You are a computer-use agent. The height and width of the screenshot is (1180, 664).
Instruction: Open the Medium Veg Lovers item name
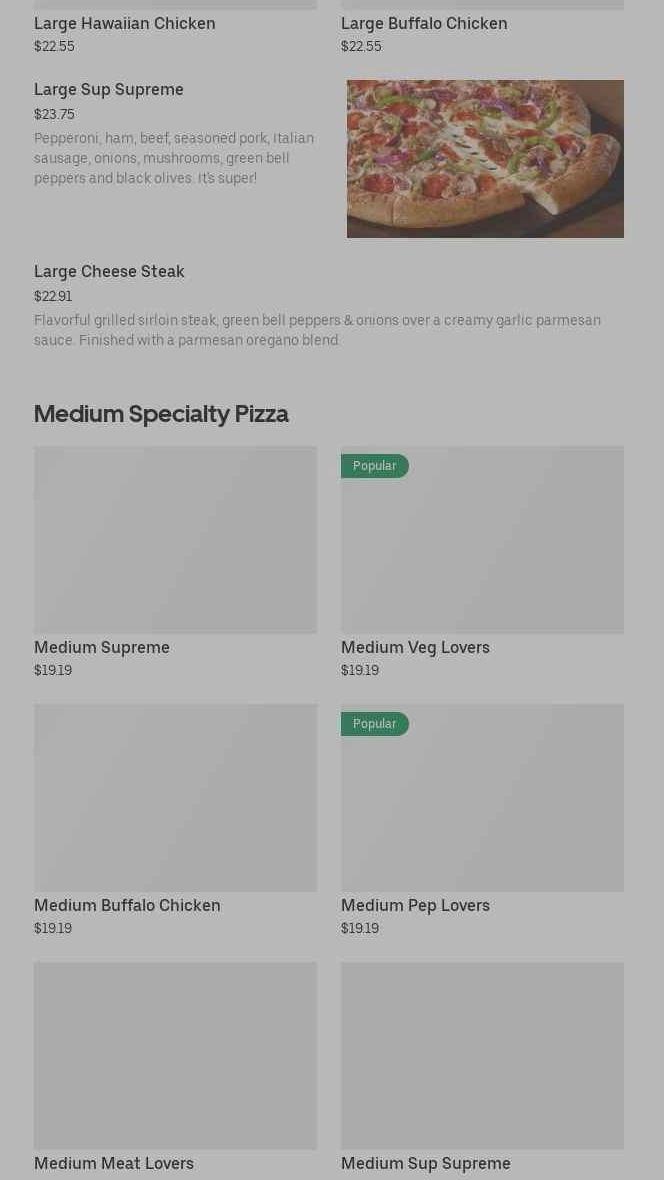(415, 648)
